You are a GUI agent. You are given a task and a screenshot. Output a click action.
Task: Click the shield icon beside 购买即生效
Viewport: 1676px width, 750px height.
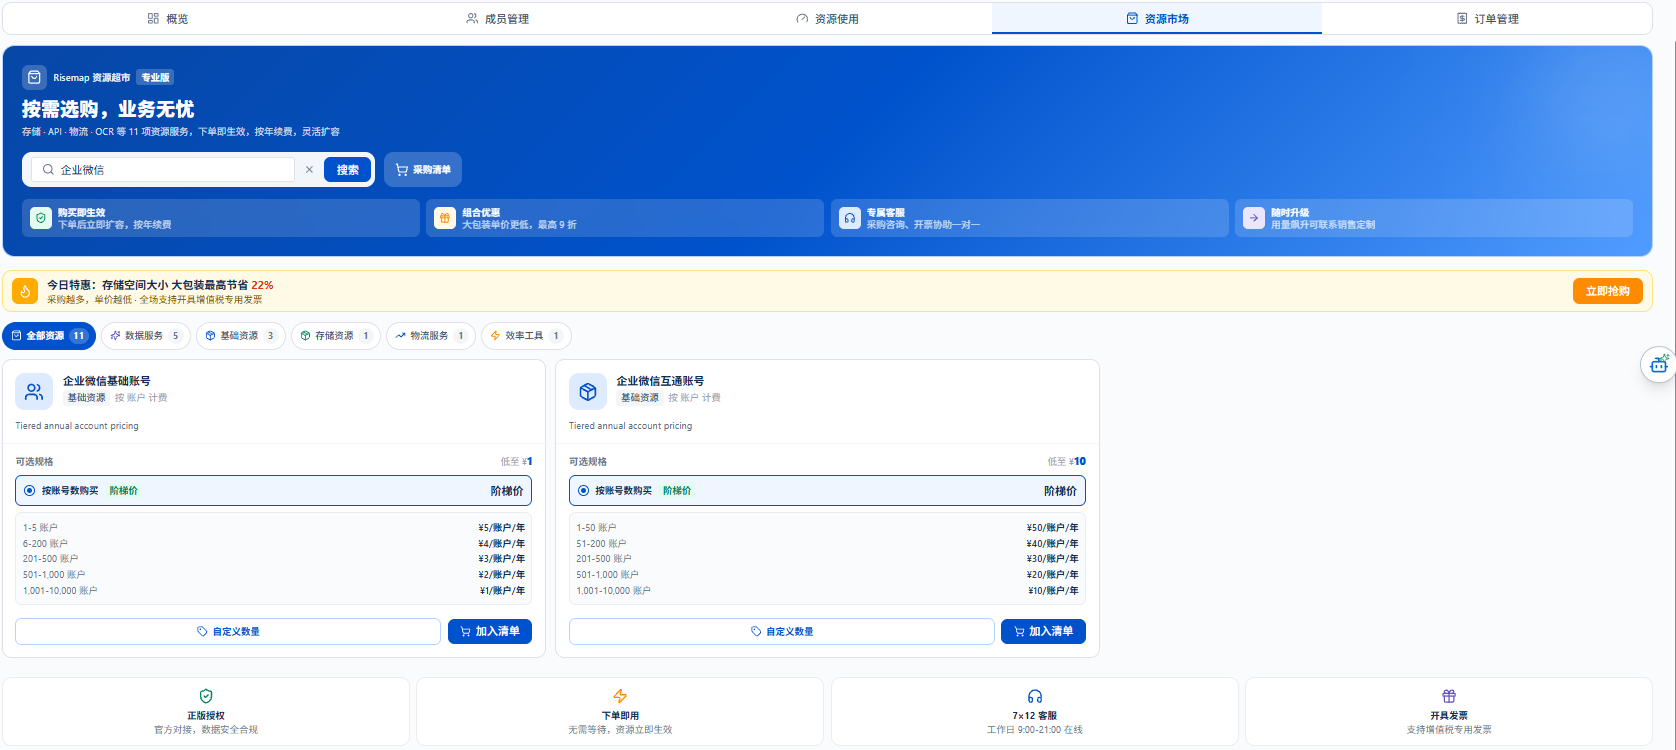[41, 218]
